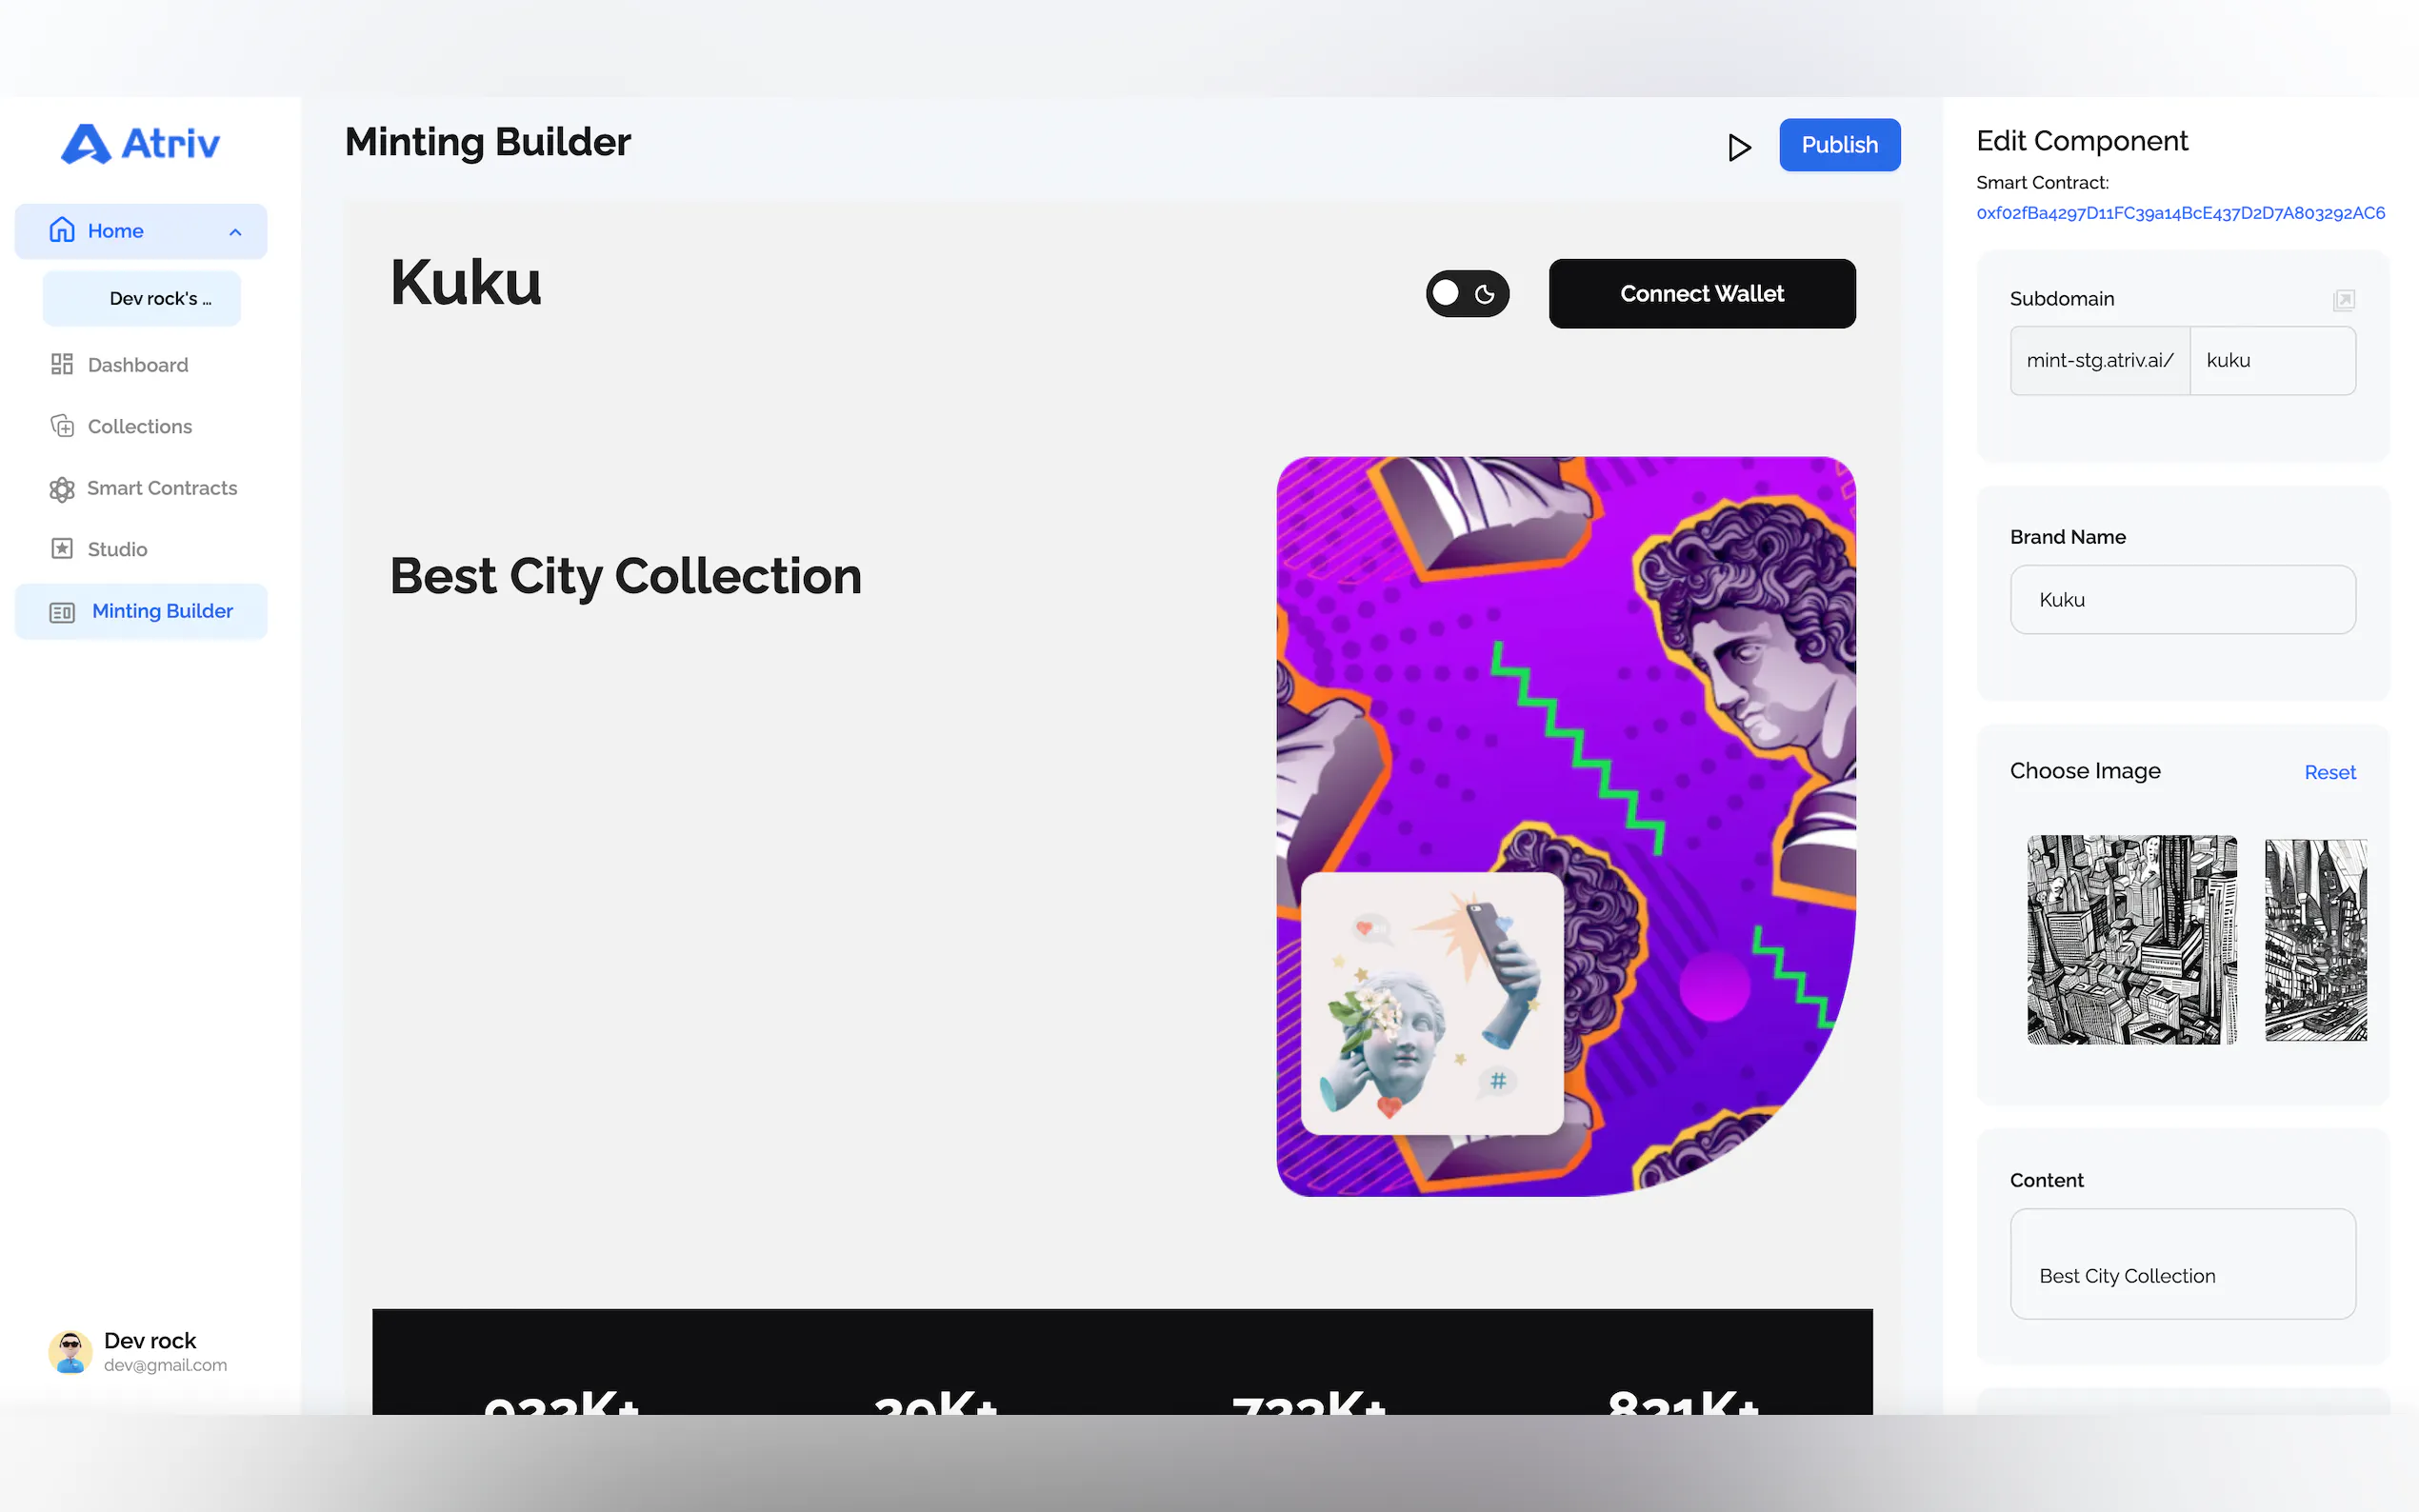This screenshot has height=1512, width=2419.
Task: Collapse the Home menu chevron
Action: coord(235,232)
